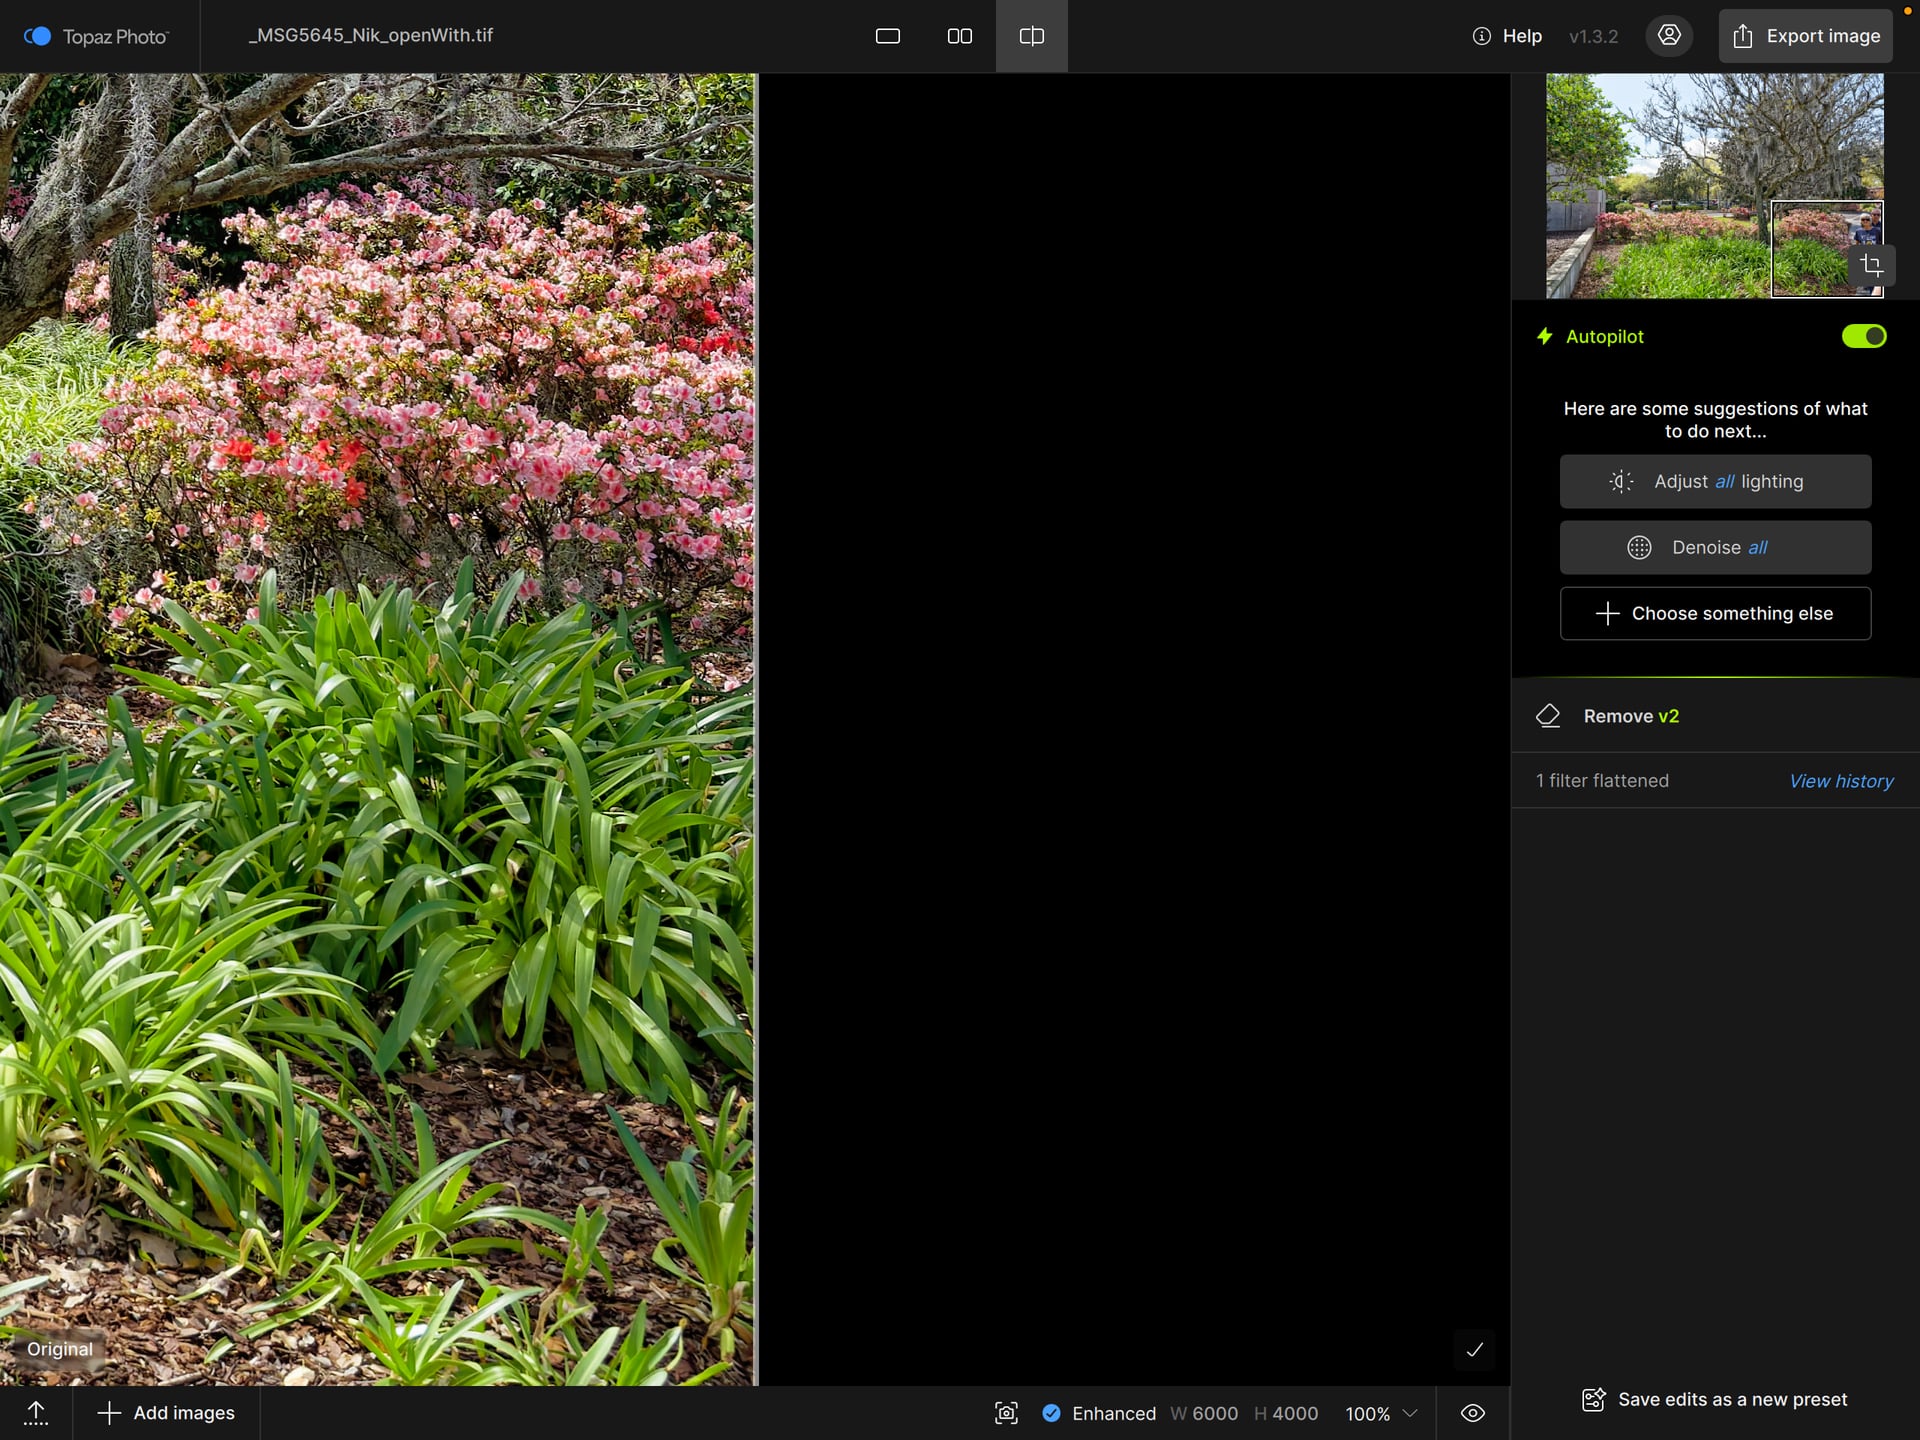This screenshot has width=1920, height=1440.
Task: Toggle the eye preview visibility icon
Action: click(1472, 1413)
